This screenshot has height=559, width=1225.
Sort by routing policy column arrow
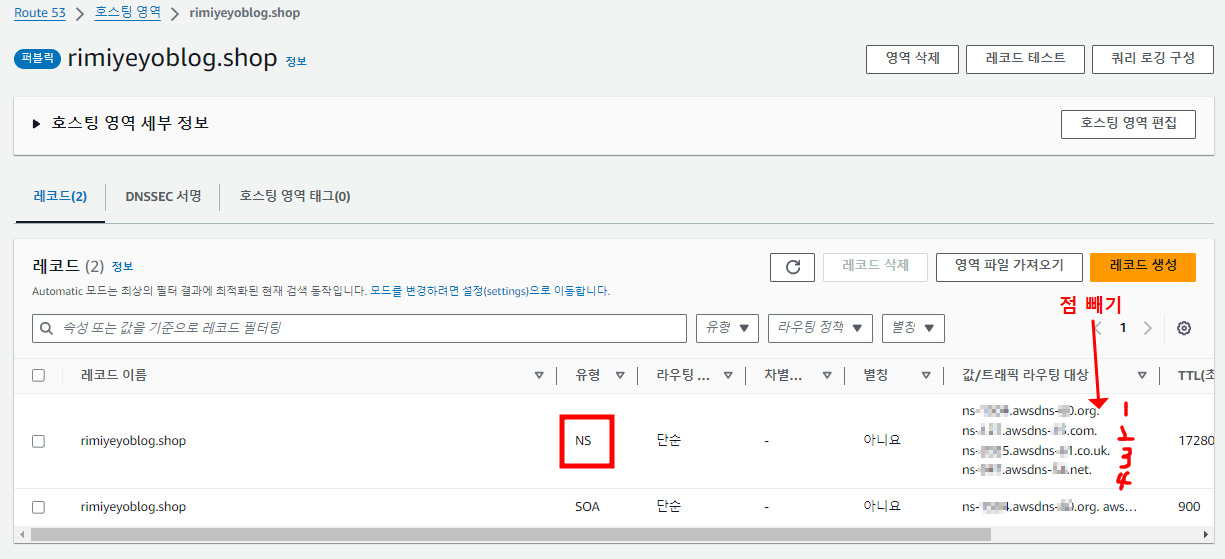pos(728,376)
